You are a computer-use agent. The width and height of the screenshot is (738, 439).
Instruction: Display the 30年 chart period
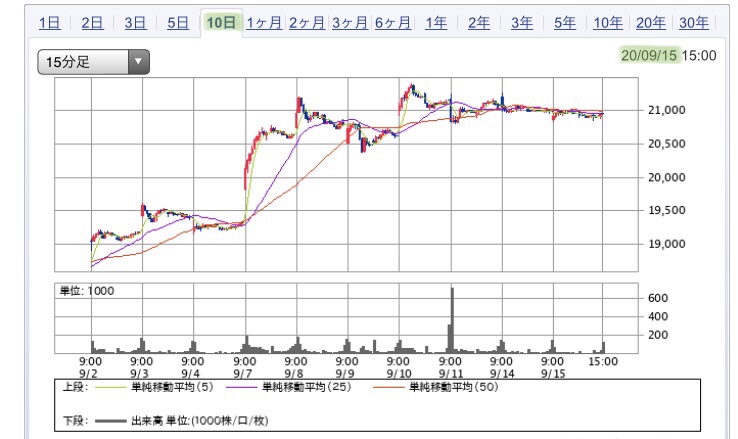[x=694, y=23]
